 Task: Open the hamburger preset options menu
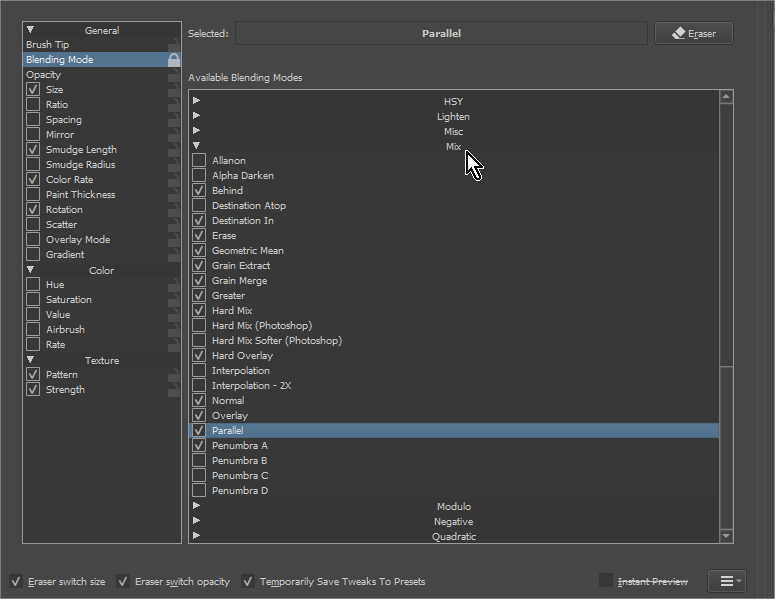pyautogui.click(x=727, y=581)
